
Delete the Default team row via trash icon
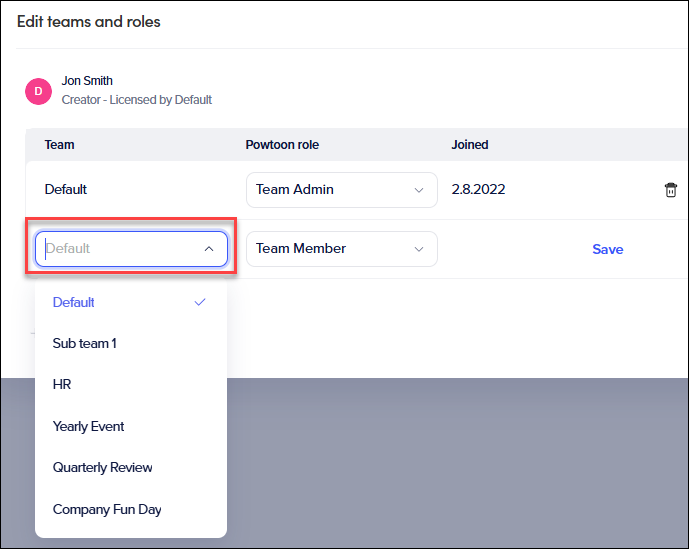pos(671,190)
